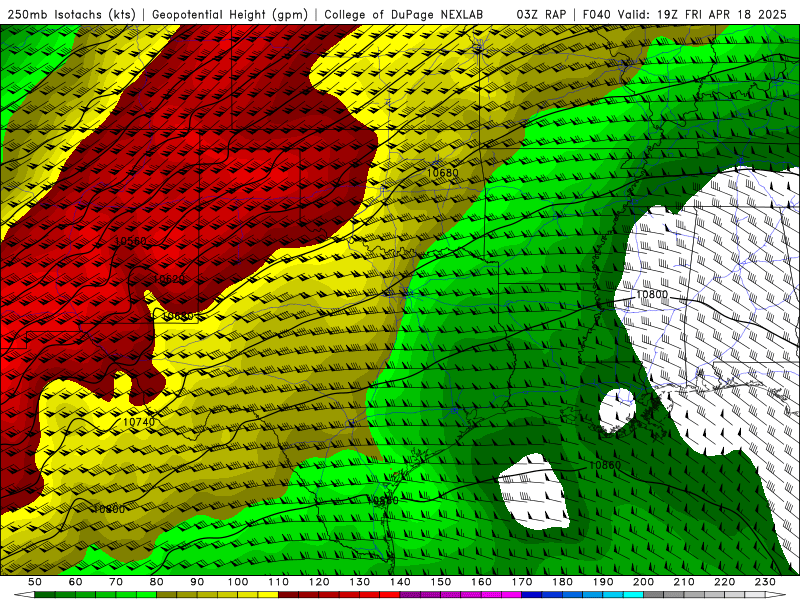Click the 10800 contour label in the yellow area
The height and width of the screenshot is (600, 800).
tap(109, 509)
